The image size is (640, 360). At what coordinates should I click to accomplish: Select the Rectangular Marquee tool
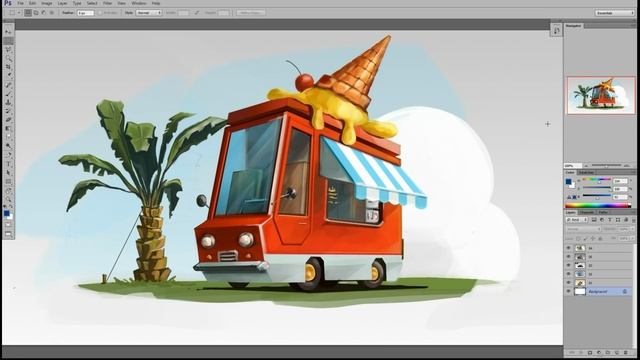pos(8,41)
